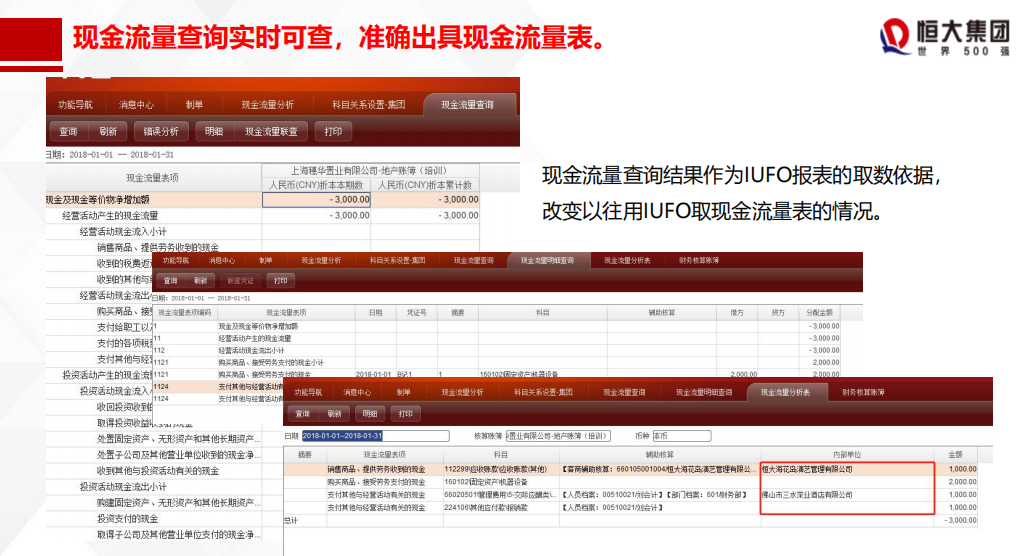Select the active 现金流量明细查询 tab in the middle window
Viewport: 1021px width, 556px height.
pos(548,260)
